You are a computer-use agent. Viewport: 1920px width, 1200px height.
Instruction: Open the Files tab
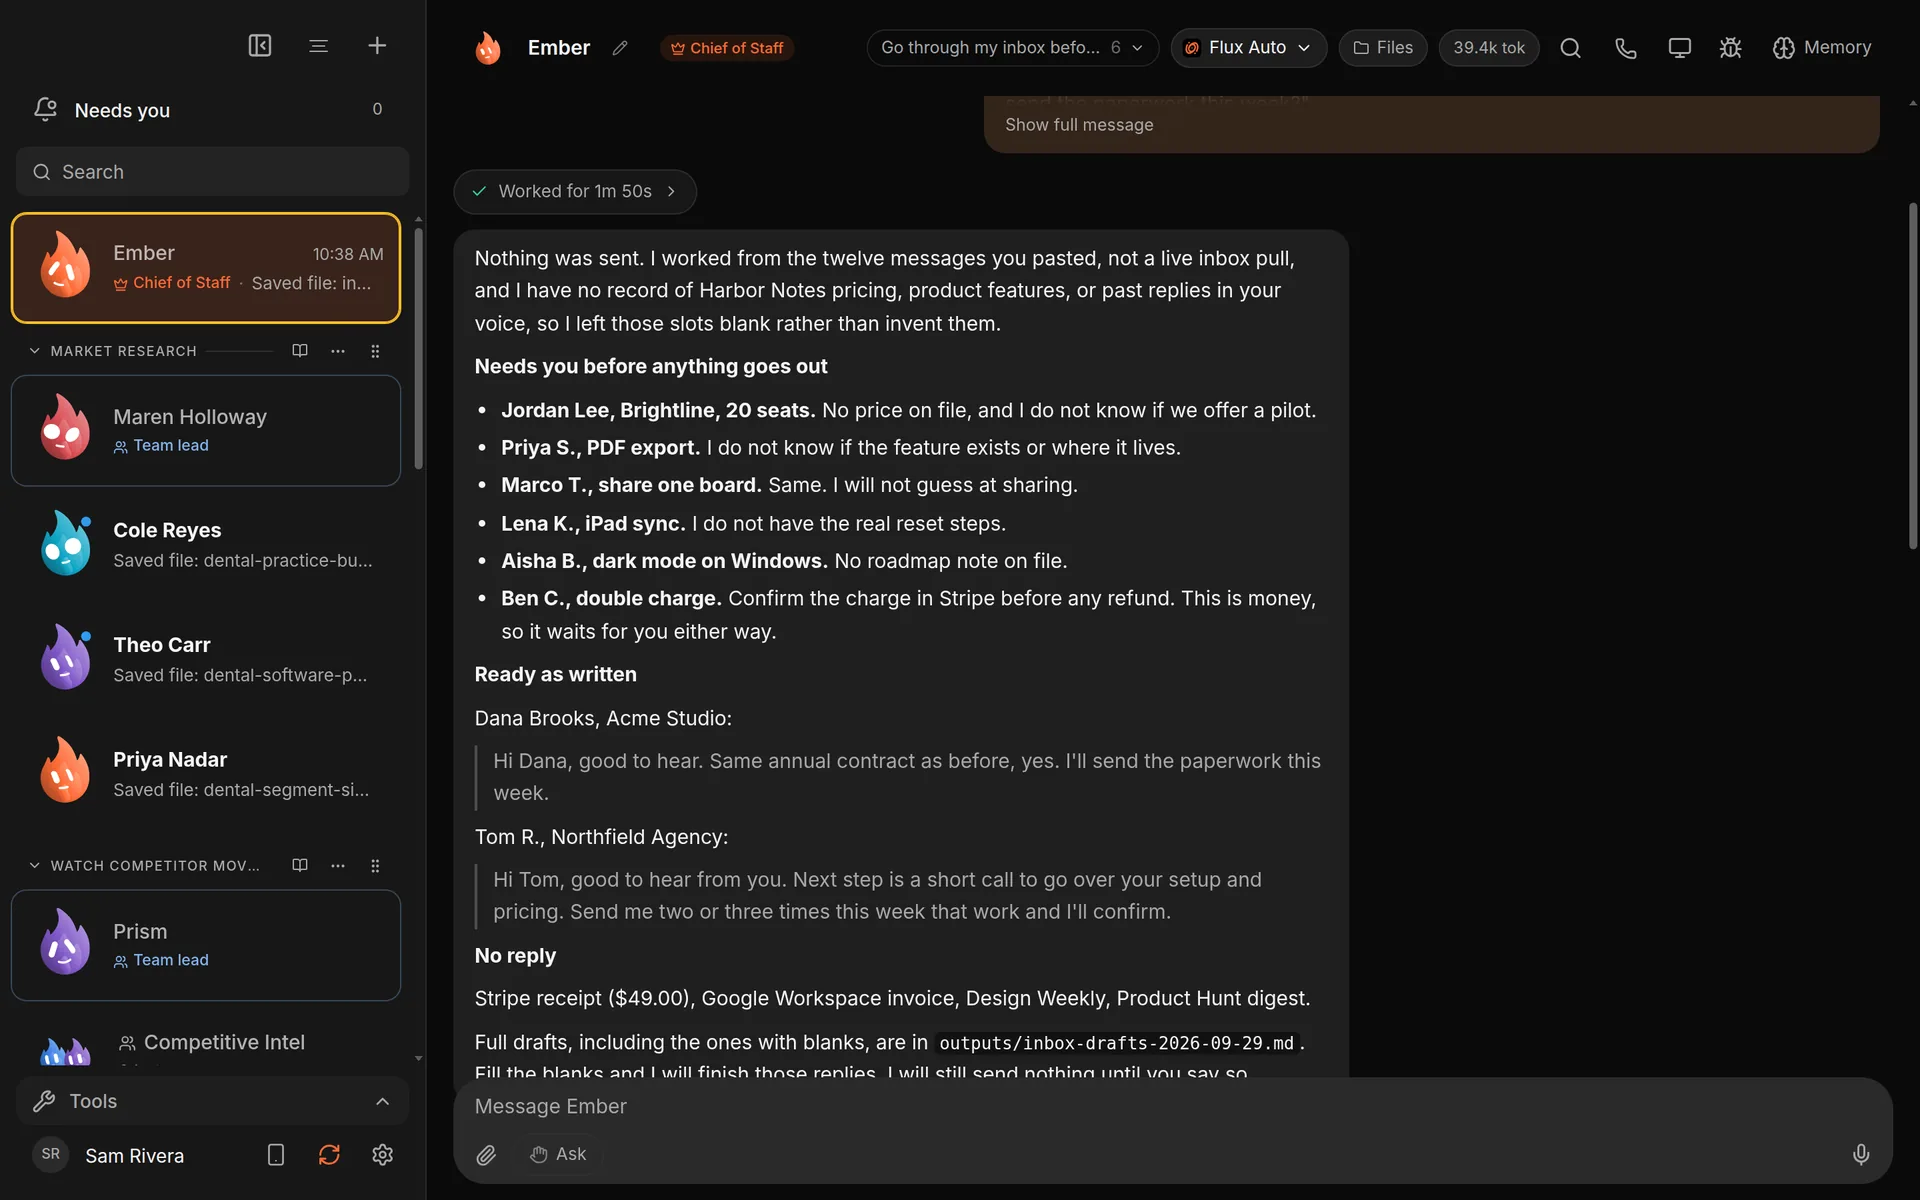coord(1383,48)
